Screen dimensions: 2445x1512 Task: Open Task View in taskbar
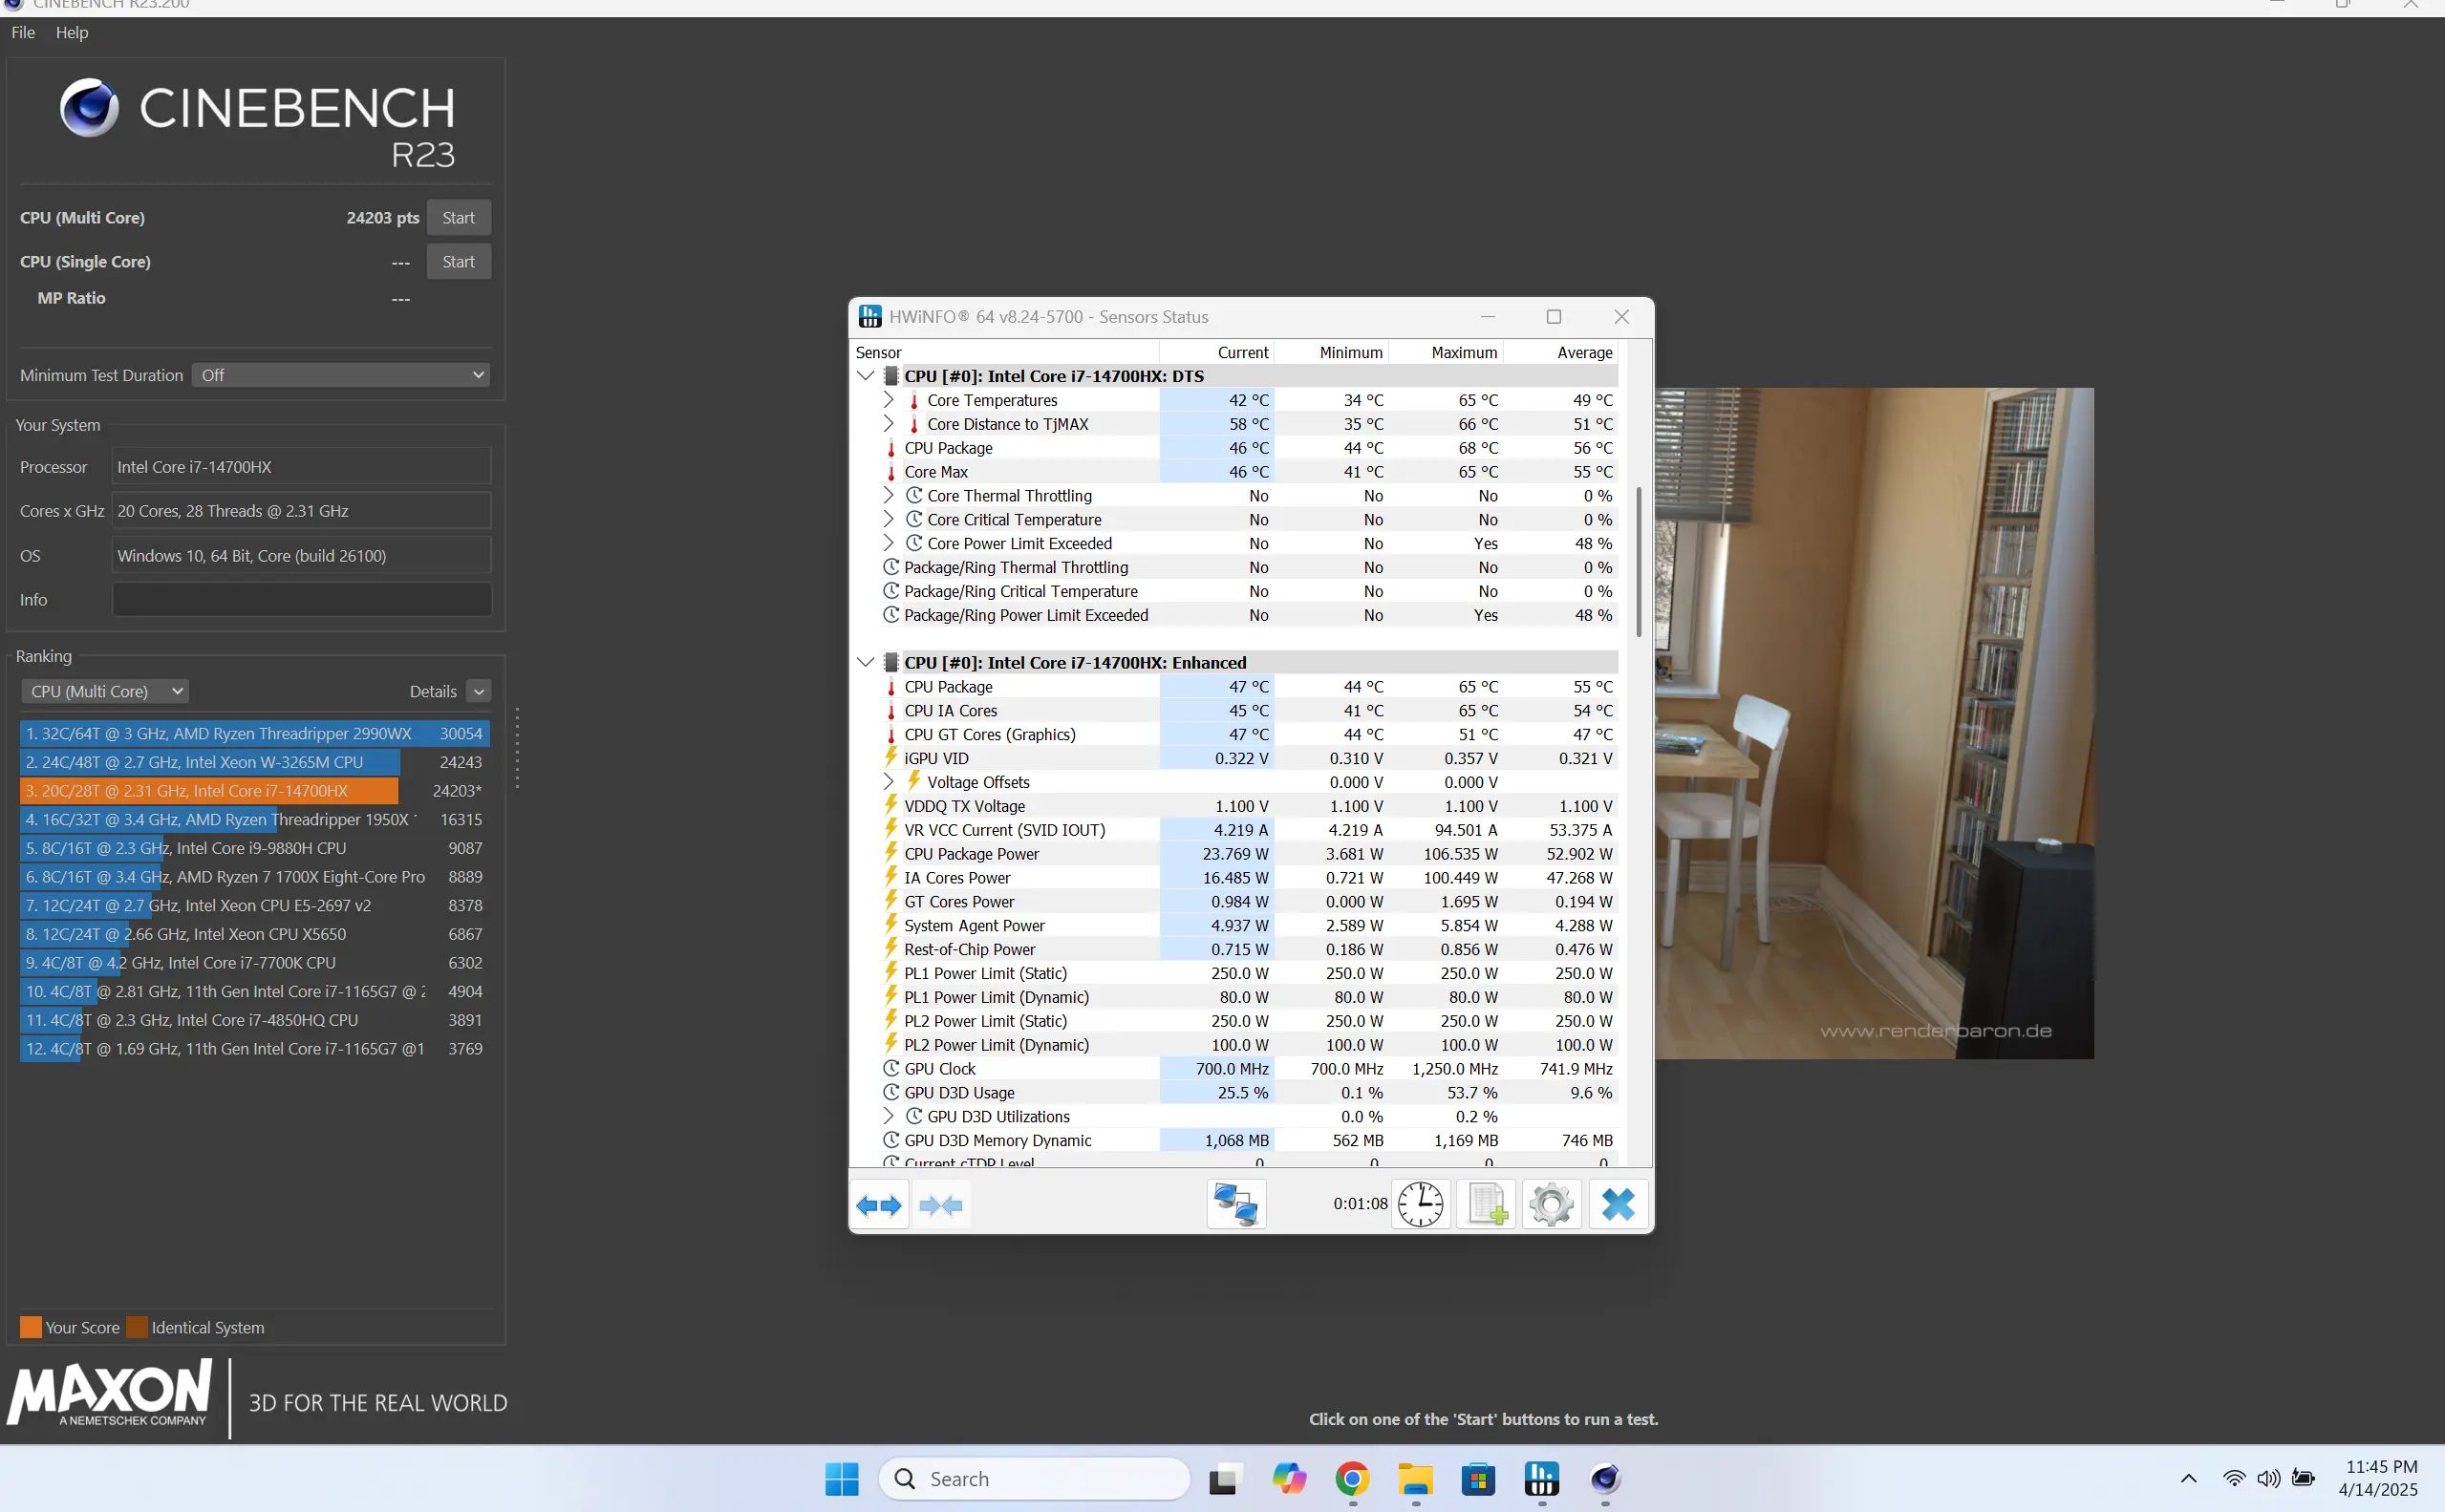(x=1224, y=1479)
